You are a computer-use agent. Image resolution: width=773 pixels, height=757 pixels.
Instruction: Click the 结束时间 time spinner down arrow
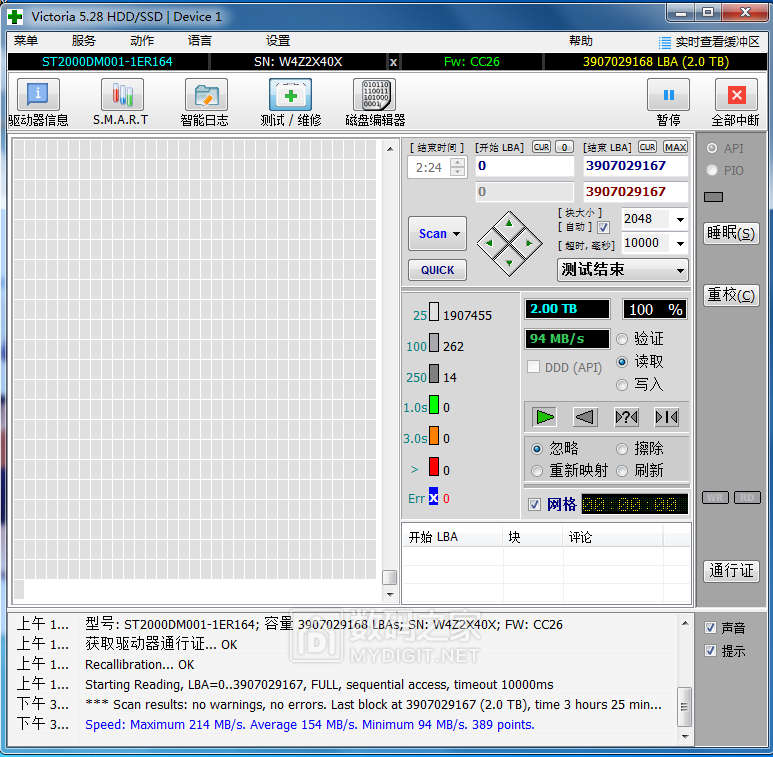pos(458,172)
